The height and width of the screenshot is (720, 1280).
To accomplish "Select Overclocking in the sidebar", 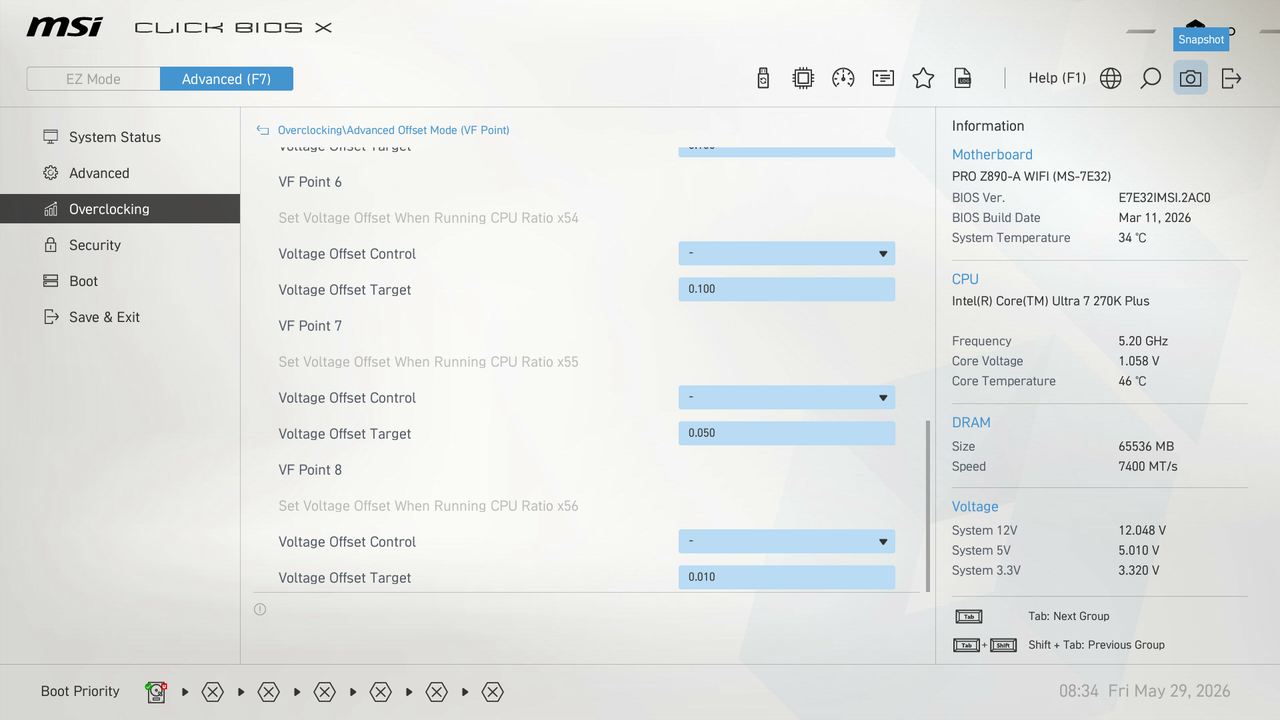I will tap(120, 209).
